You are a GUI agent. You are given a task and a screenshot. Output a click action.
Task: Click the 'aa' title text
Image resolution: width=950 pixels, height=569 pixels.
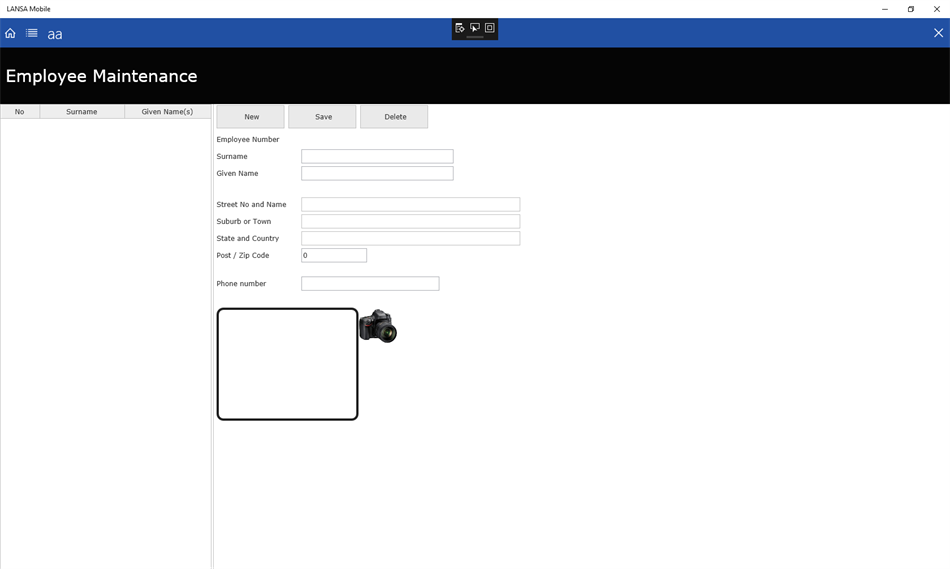(x=55, y=35)
